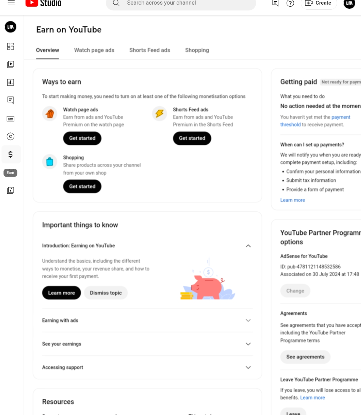The image size is (361, 415).
Task: Click the Dismiss topic button
Action: 106,293
